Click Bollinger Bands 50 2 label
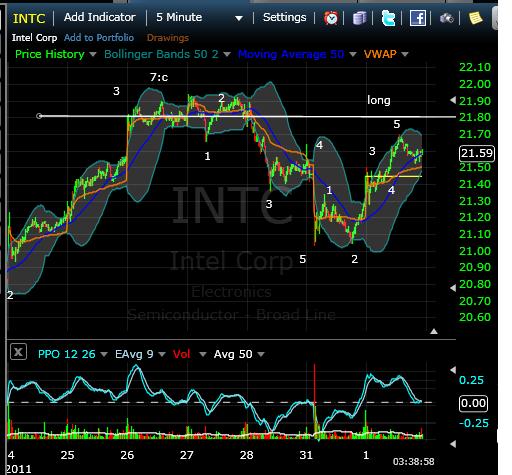The image size is (512, 475). click(161, 54)
